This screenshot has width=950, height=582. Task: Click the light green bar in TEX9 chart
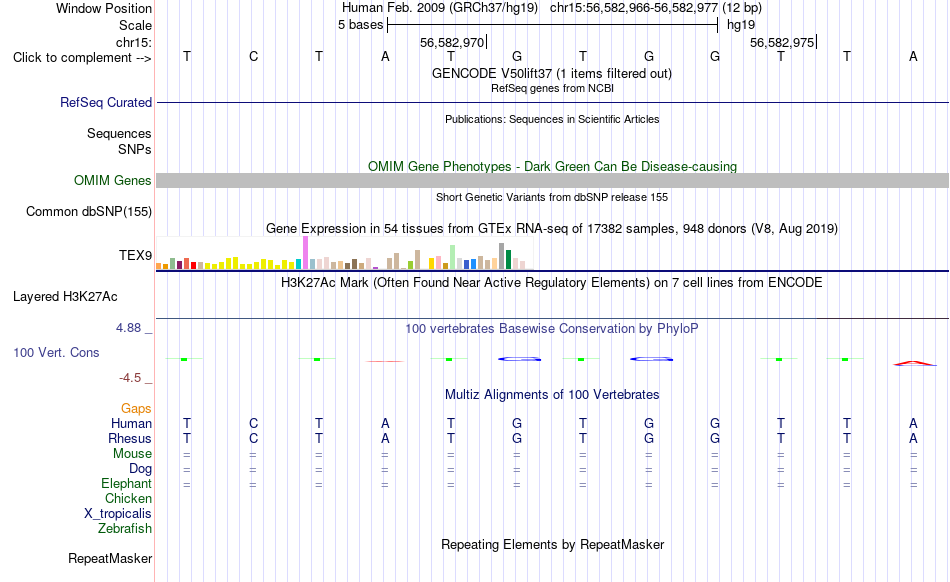[x=453, y=257]
